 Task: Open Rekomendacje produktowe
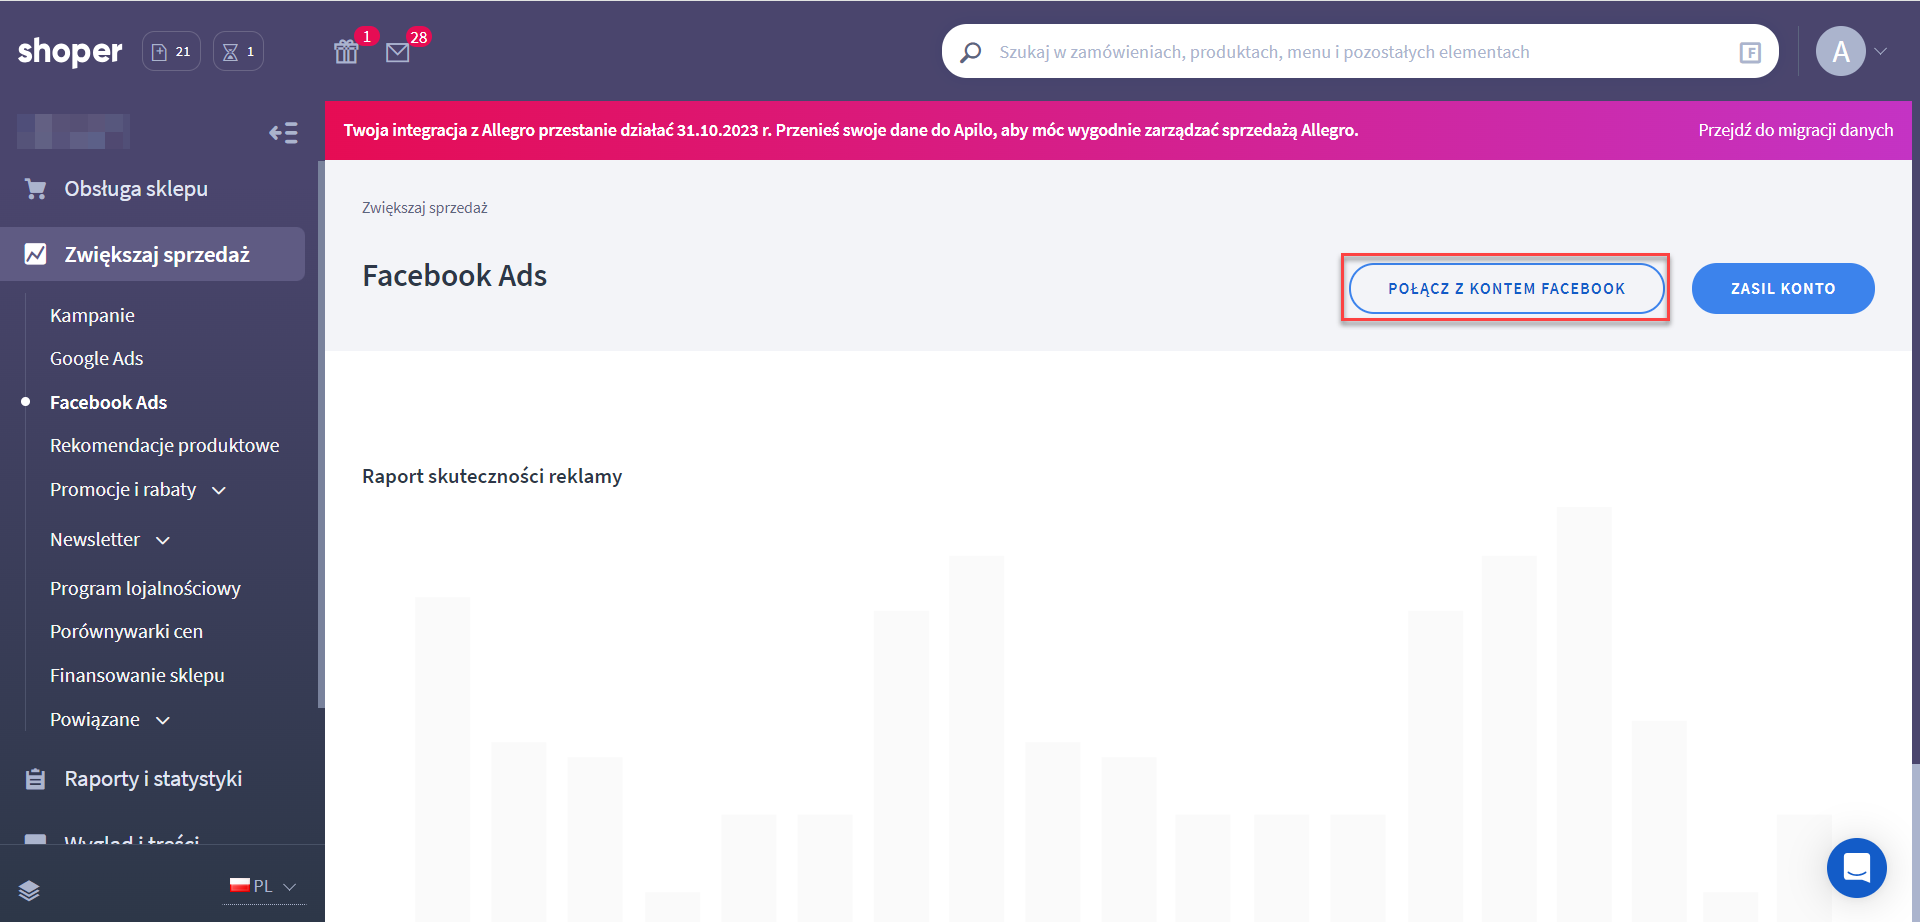tap(165, 446)
